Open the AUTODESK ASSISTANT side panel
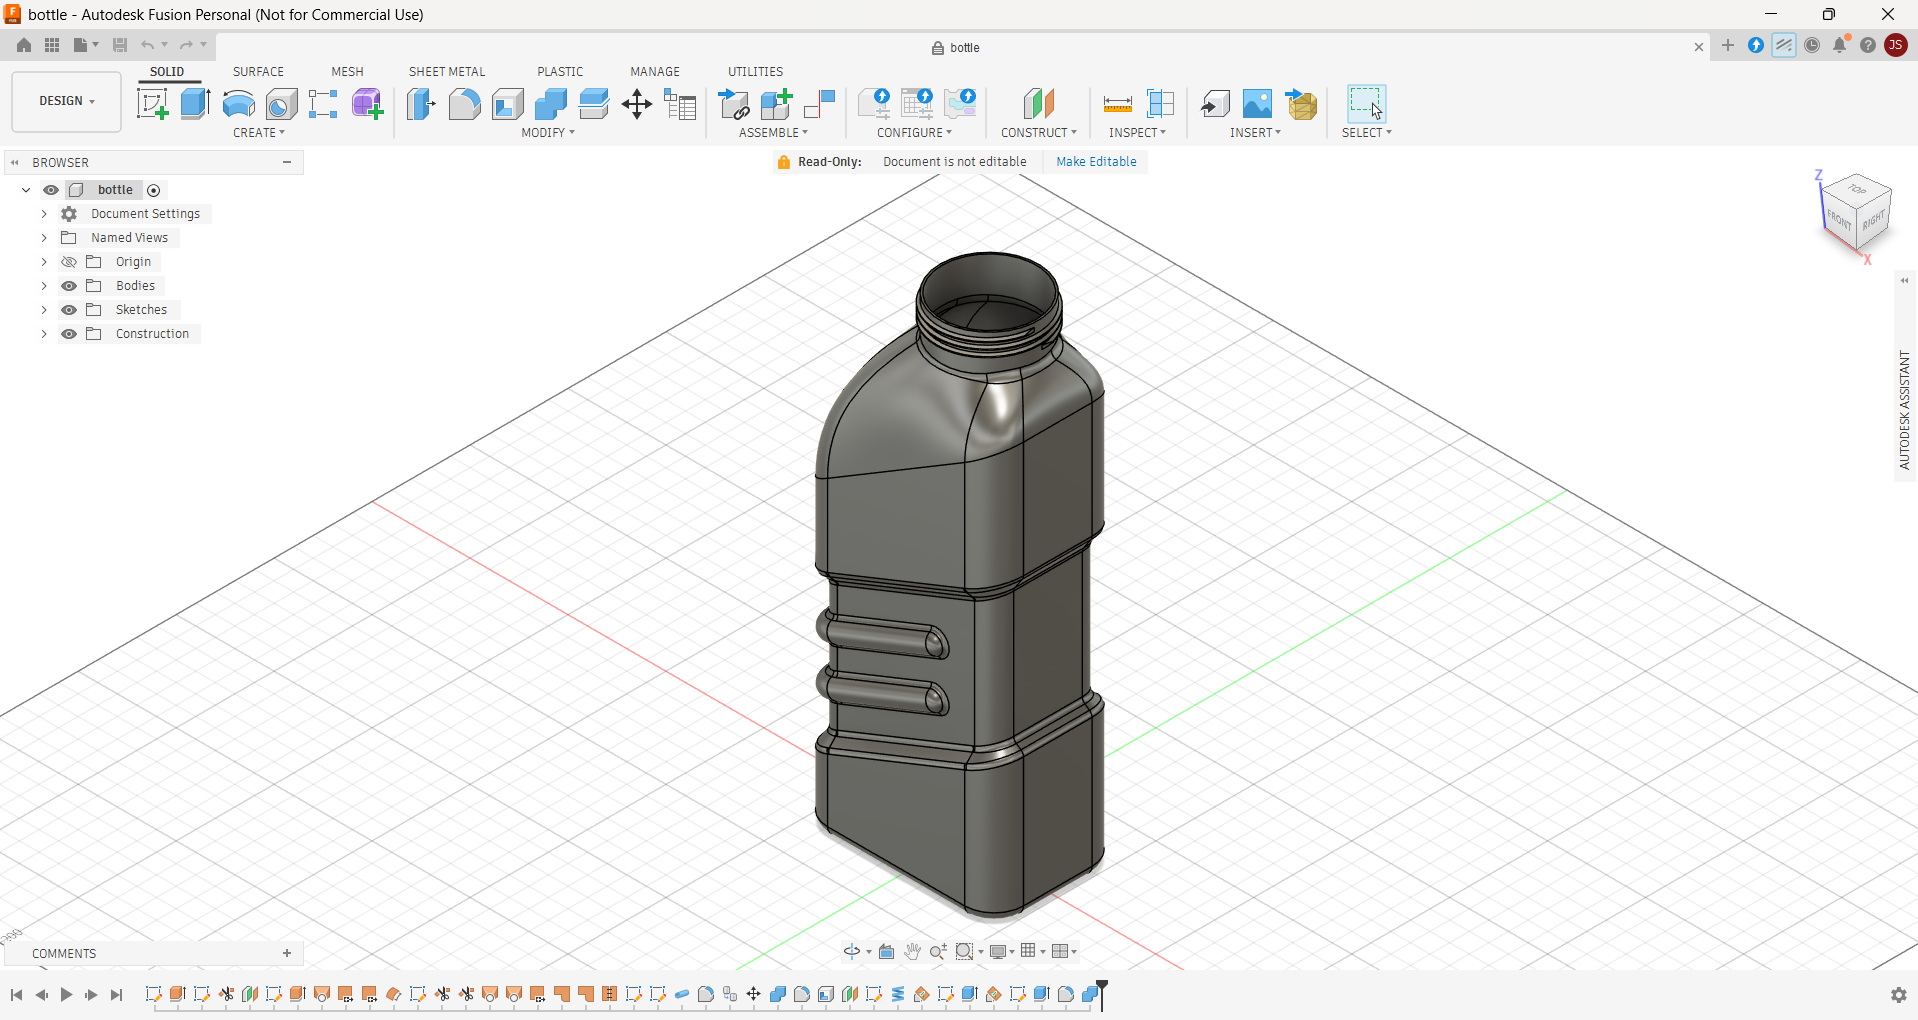1918x1020 pixels. click(x=1904, y=410)
